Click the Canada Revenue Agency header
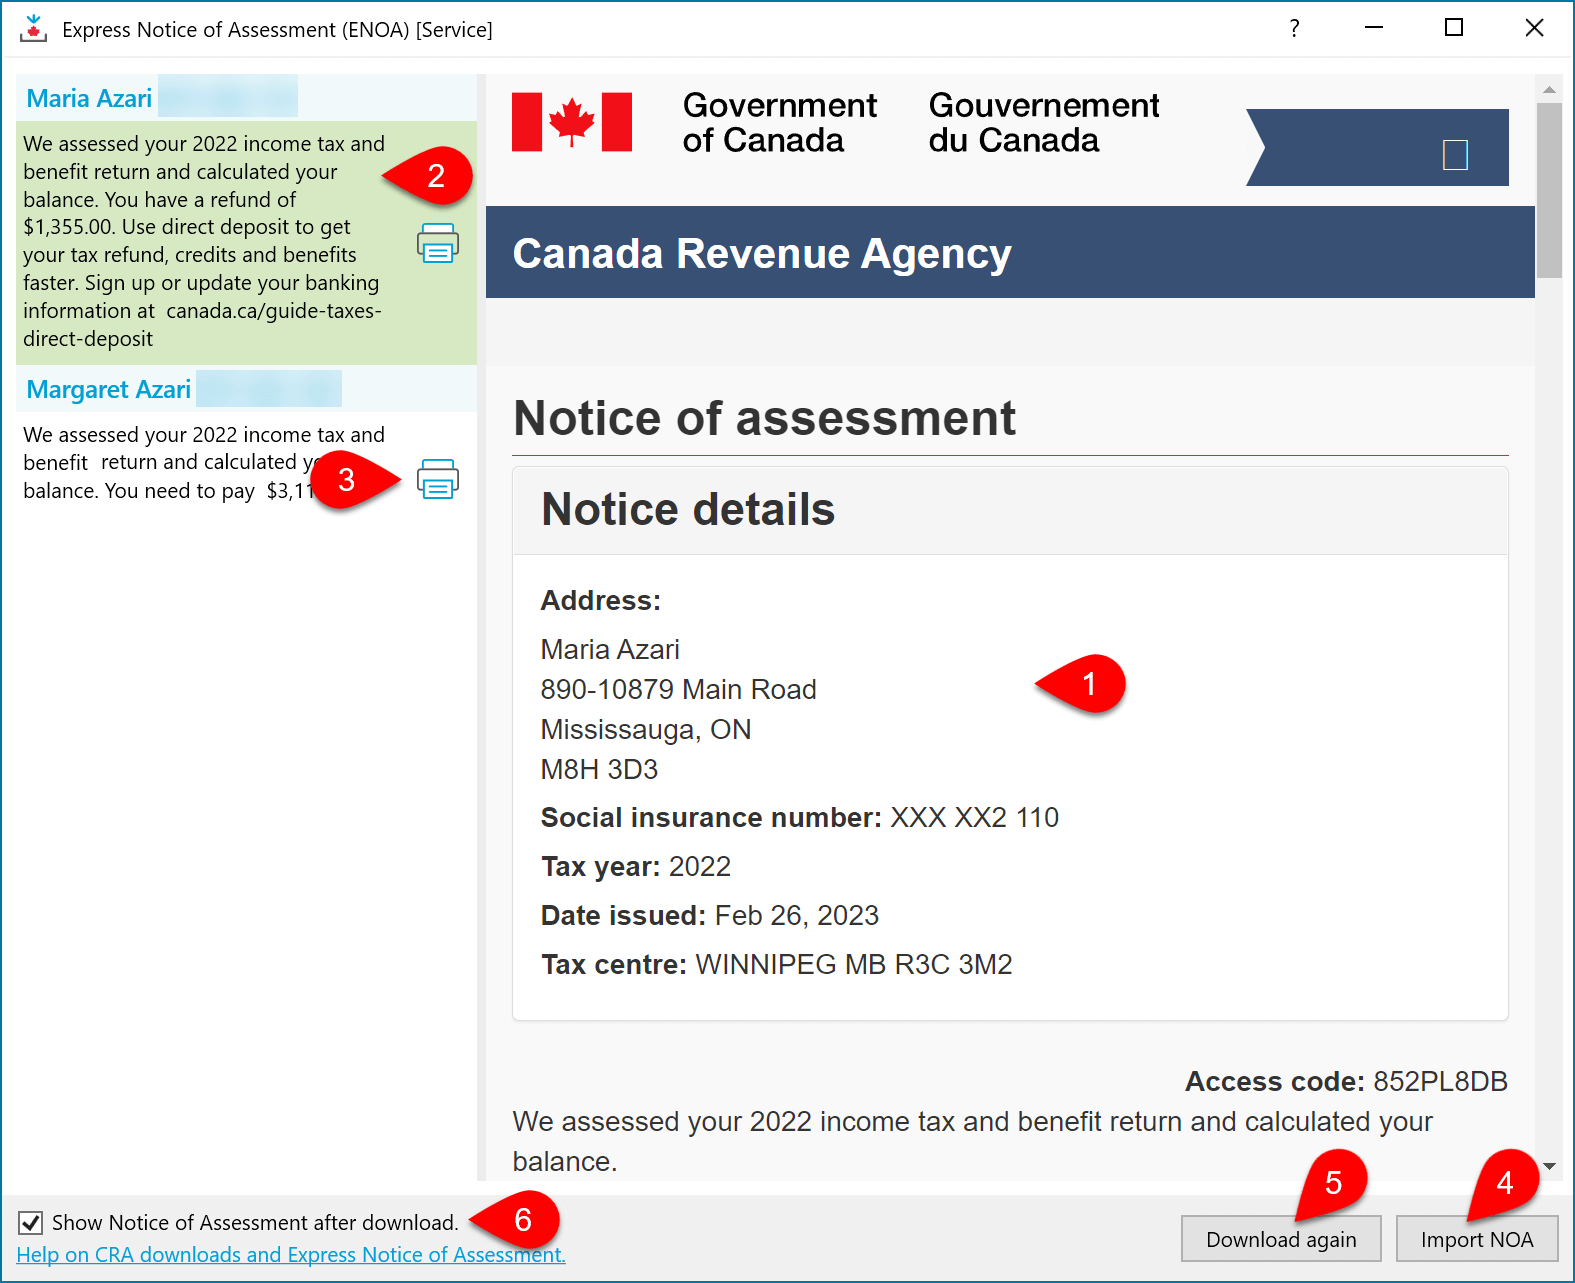The height and width of the screenshot is (1283, 1575). tap(762, 253)
